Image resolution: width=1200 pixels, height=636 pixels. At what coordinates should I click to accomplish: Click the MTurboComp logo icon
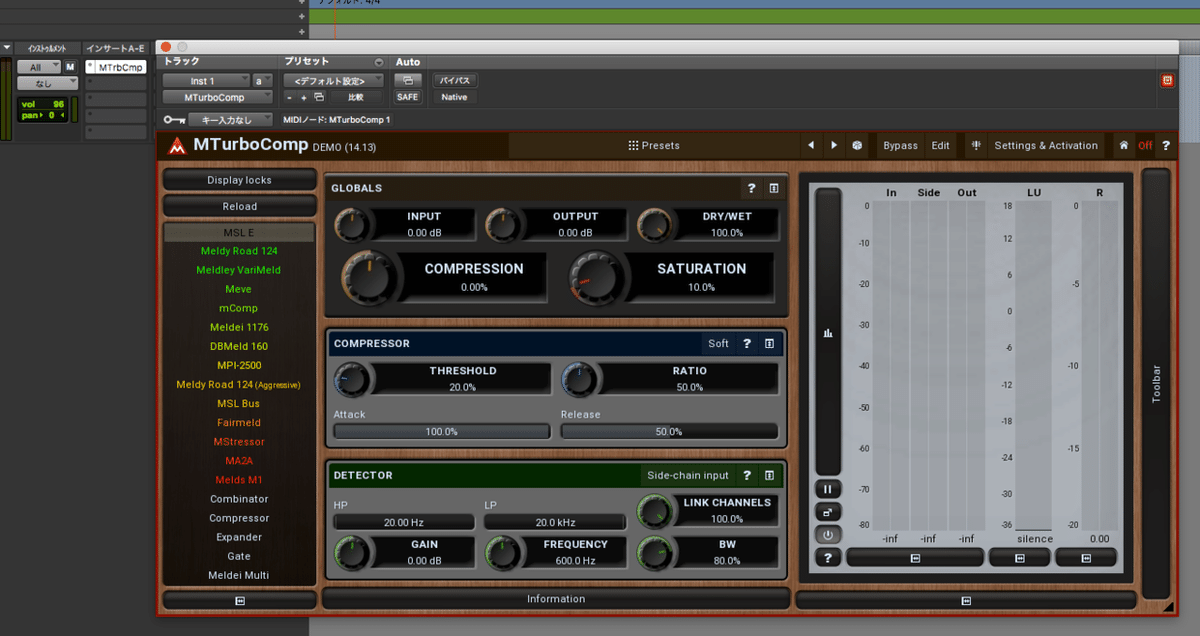[x=177, y=146]
